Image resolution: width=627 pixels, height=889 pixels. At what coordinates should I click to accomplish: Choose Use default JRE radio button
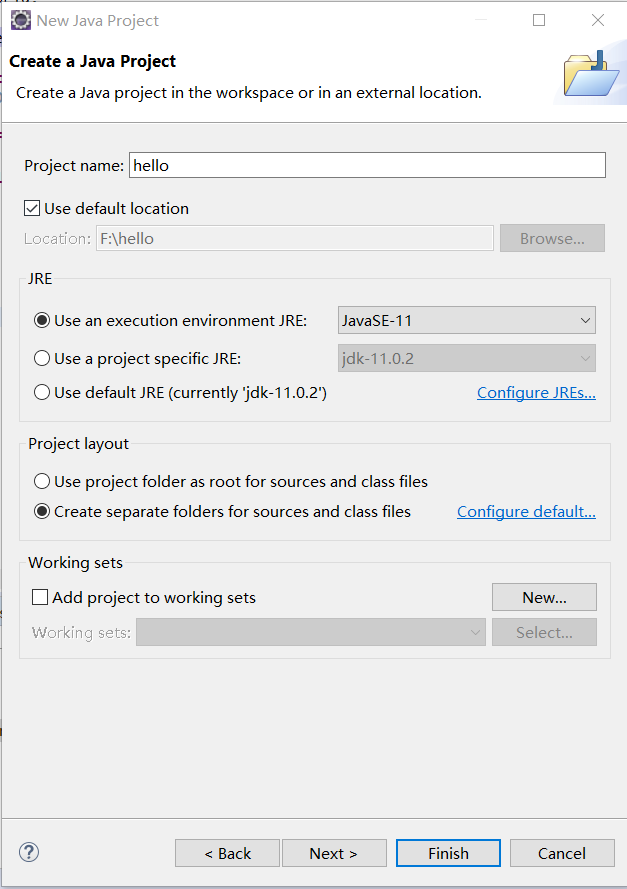pyautogui.click(x=42, y=393)
